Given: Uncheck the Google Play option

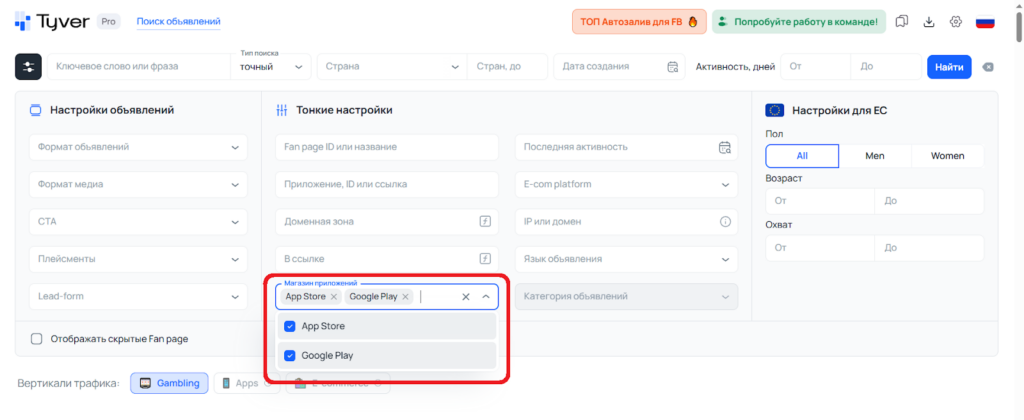Looking at the screenshot, I should coord(290,355).
